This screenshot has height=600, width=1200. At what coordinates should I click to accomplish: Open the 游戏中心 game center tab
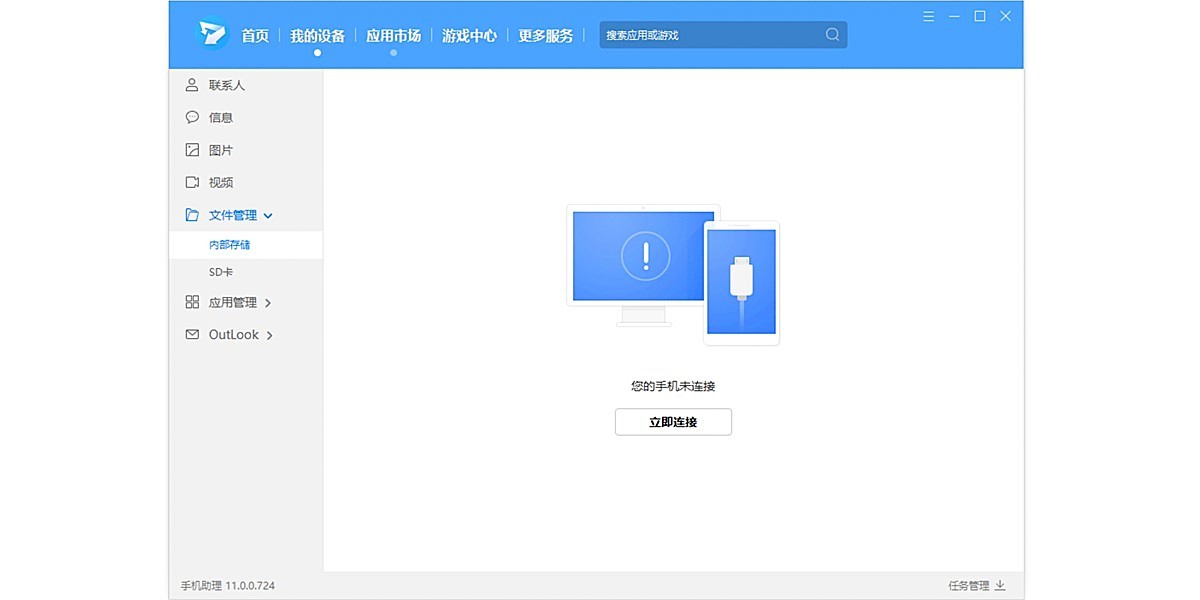tap(469, 34)
